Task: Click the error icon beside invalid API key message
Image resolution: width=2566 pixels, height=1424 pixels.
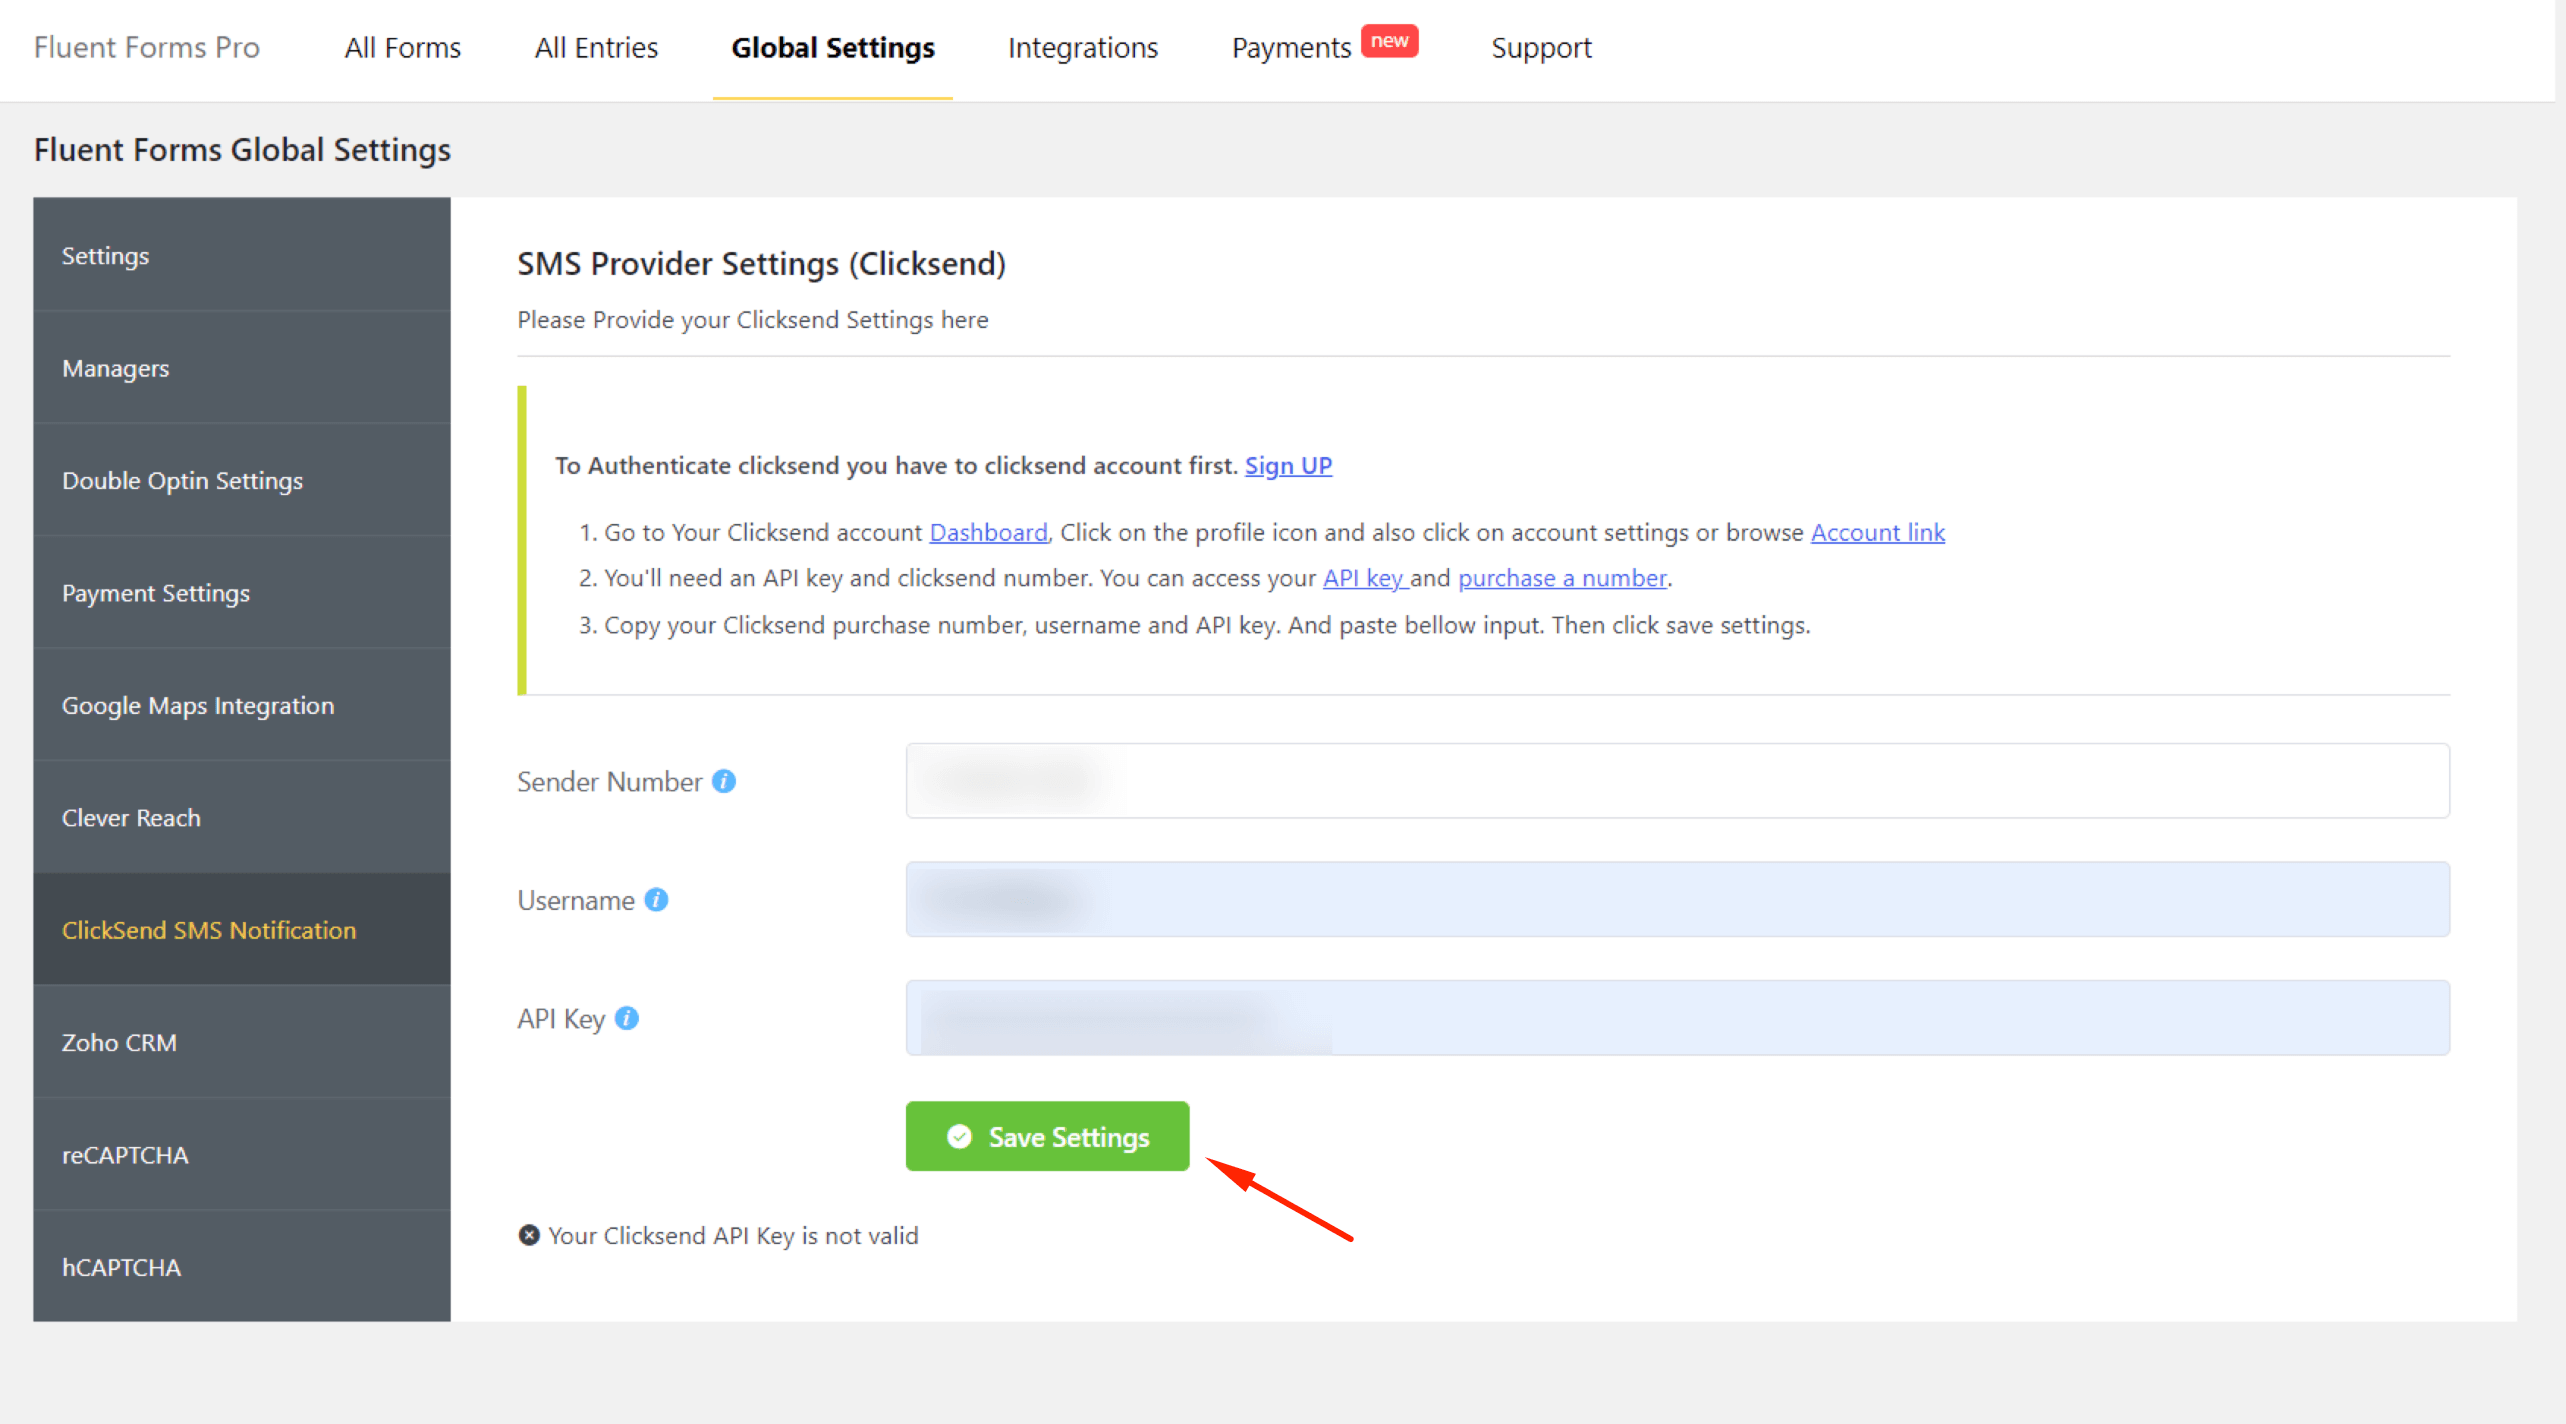Action: (529, 1235)
